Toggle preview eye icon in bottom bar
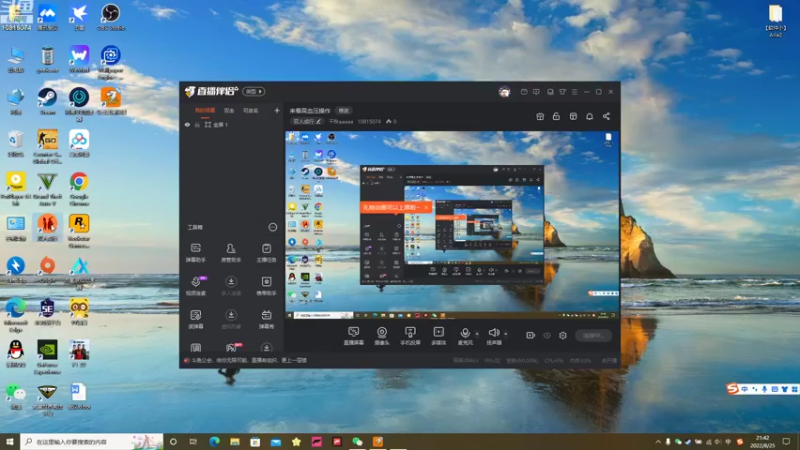Image resolution: width=800 pixels, height=450 pixels. click(x=547, y=335)
